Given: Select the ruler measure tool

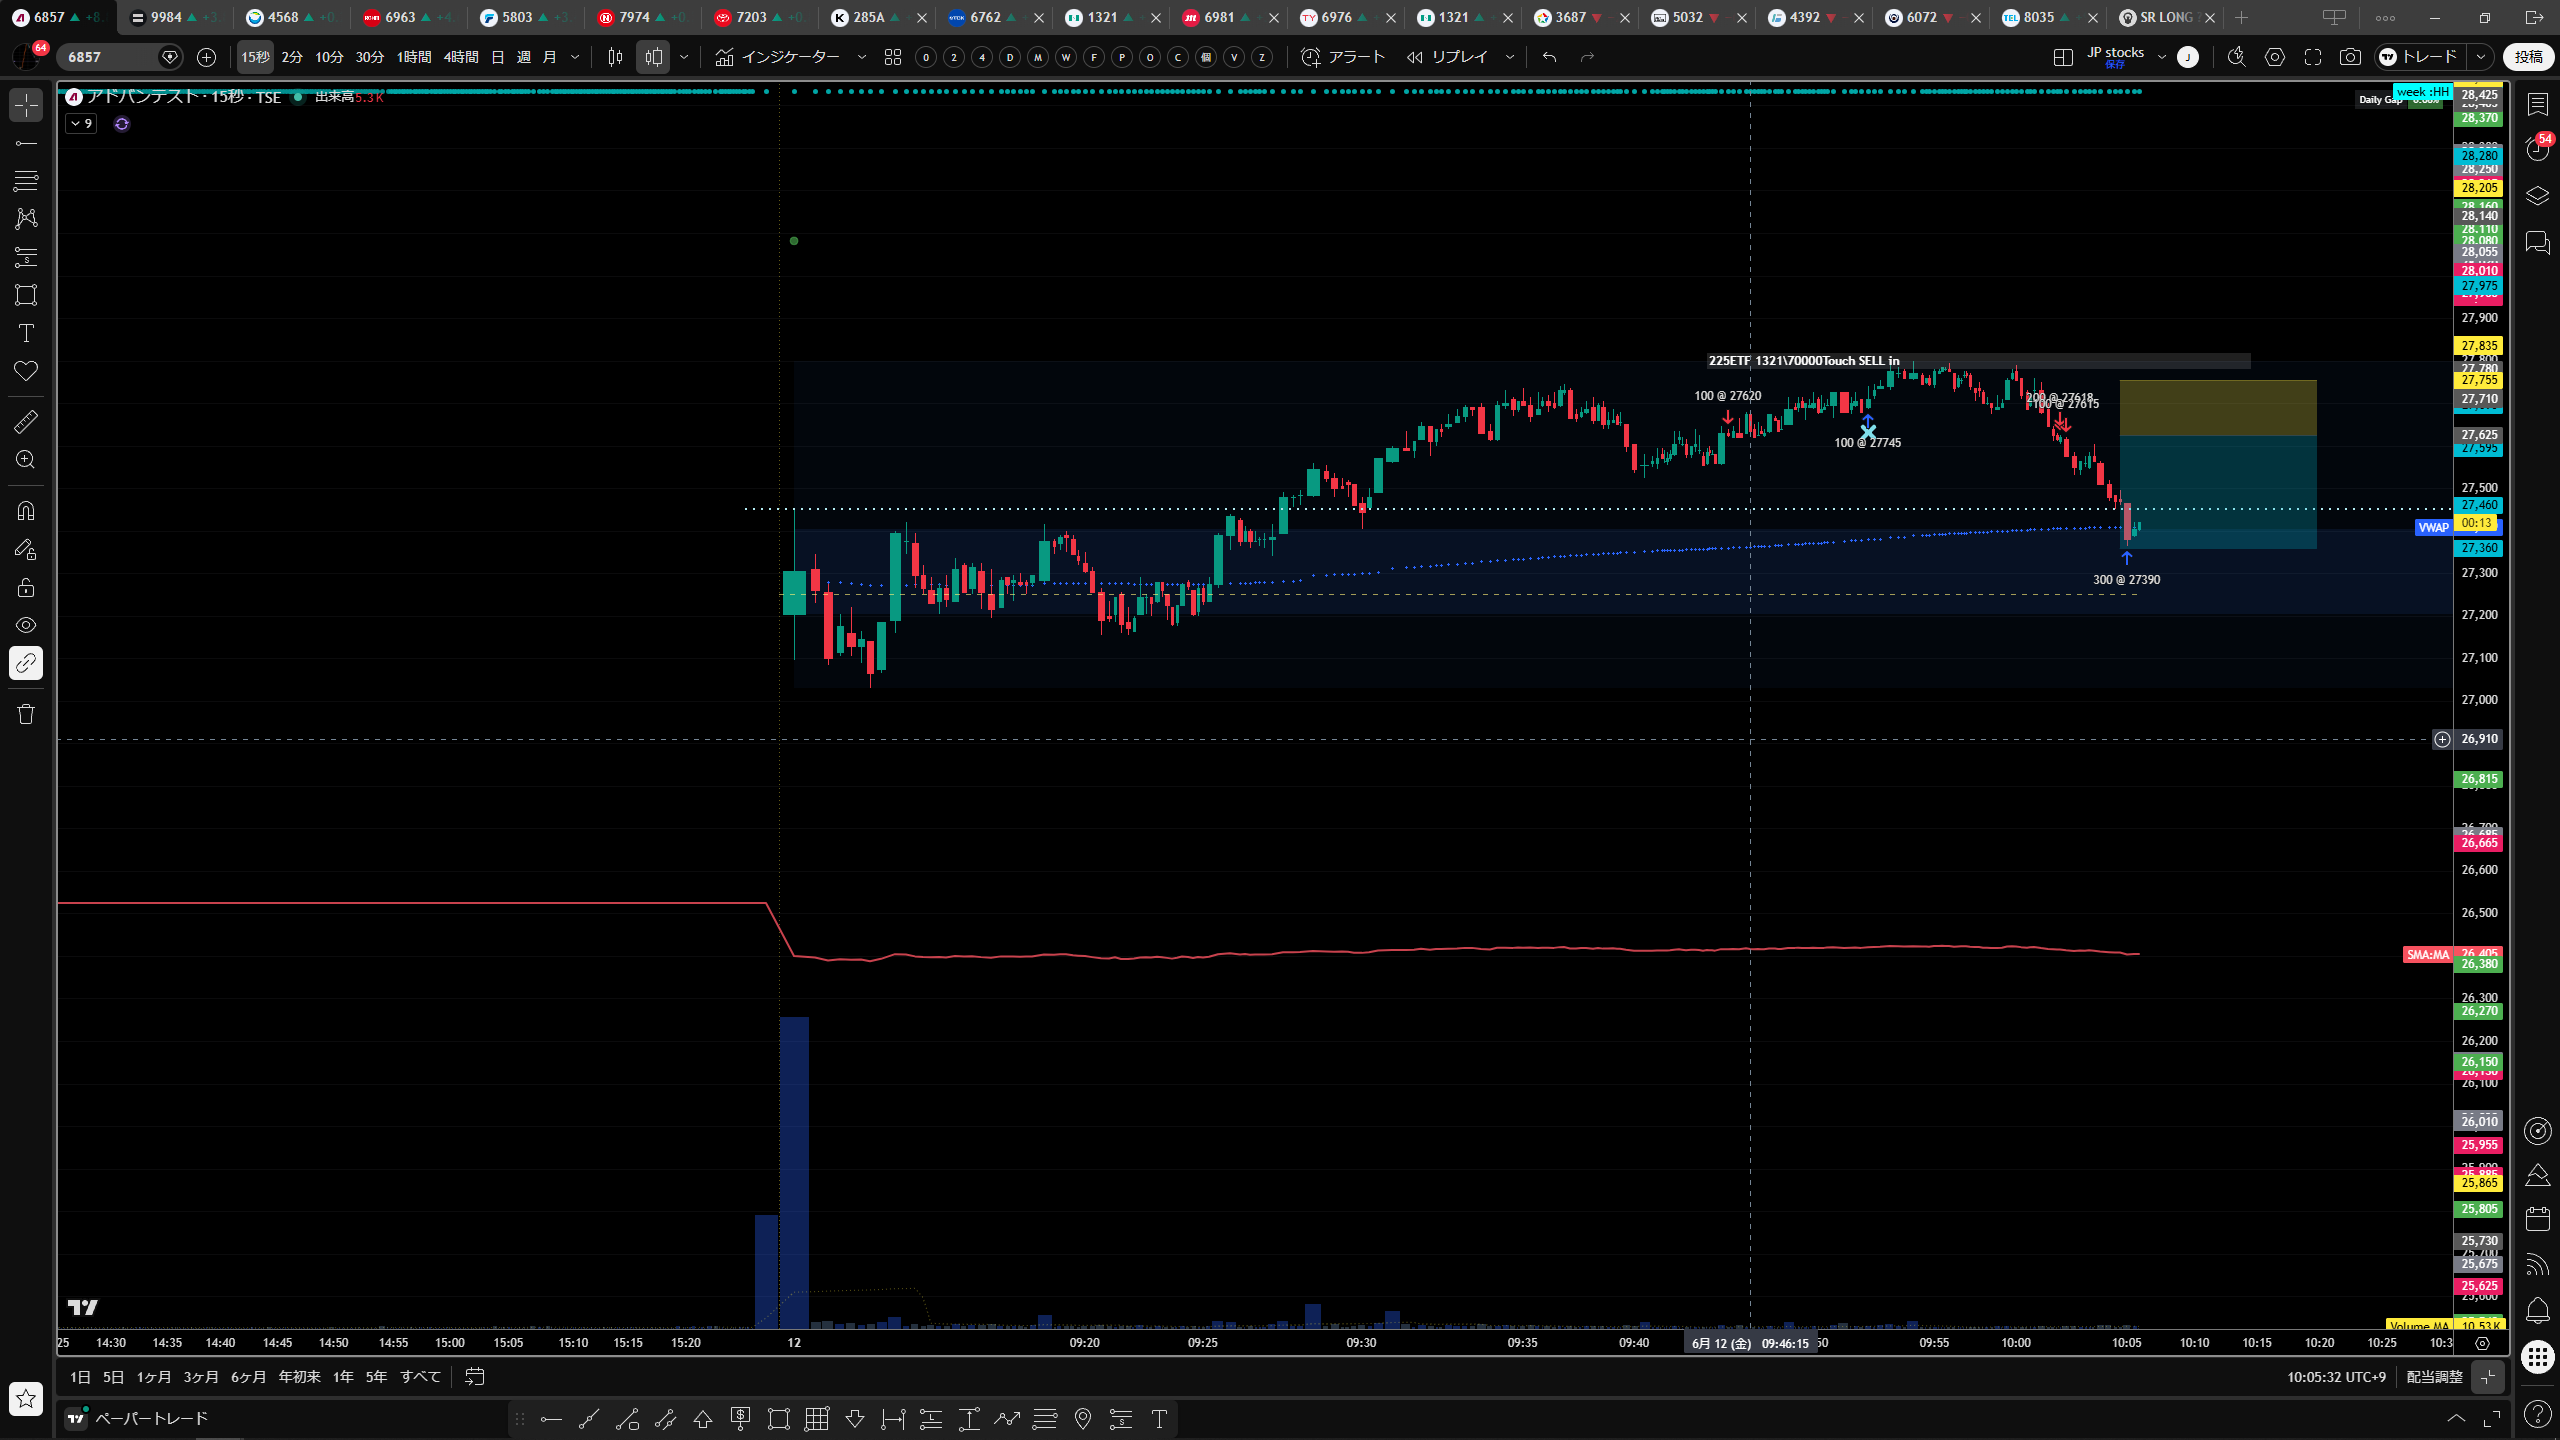Looking at the screenshot, I should (26, 422).
